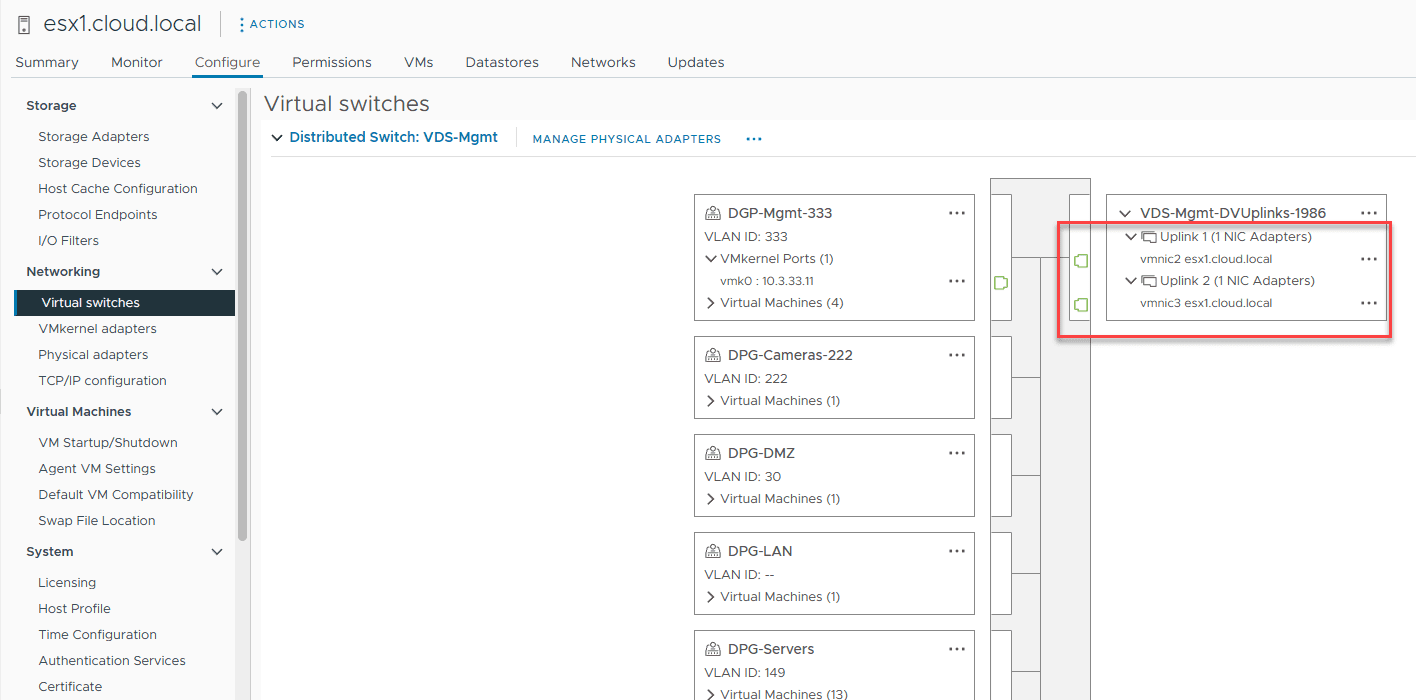
Task: Open ellipsis menu for vmk0 VMkernel port
Action: point(957,281)
